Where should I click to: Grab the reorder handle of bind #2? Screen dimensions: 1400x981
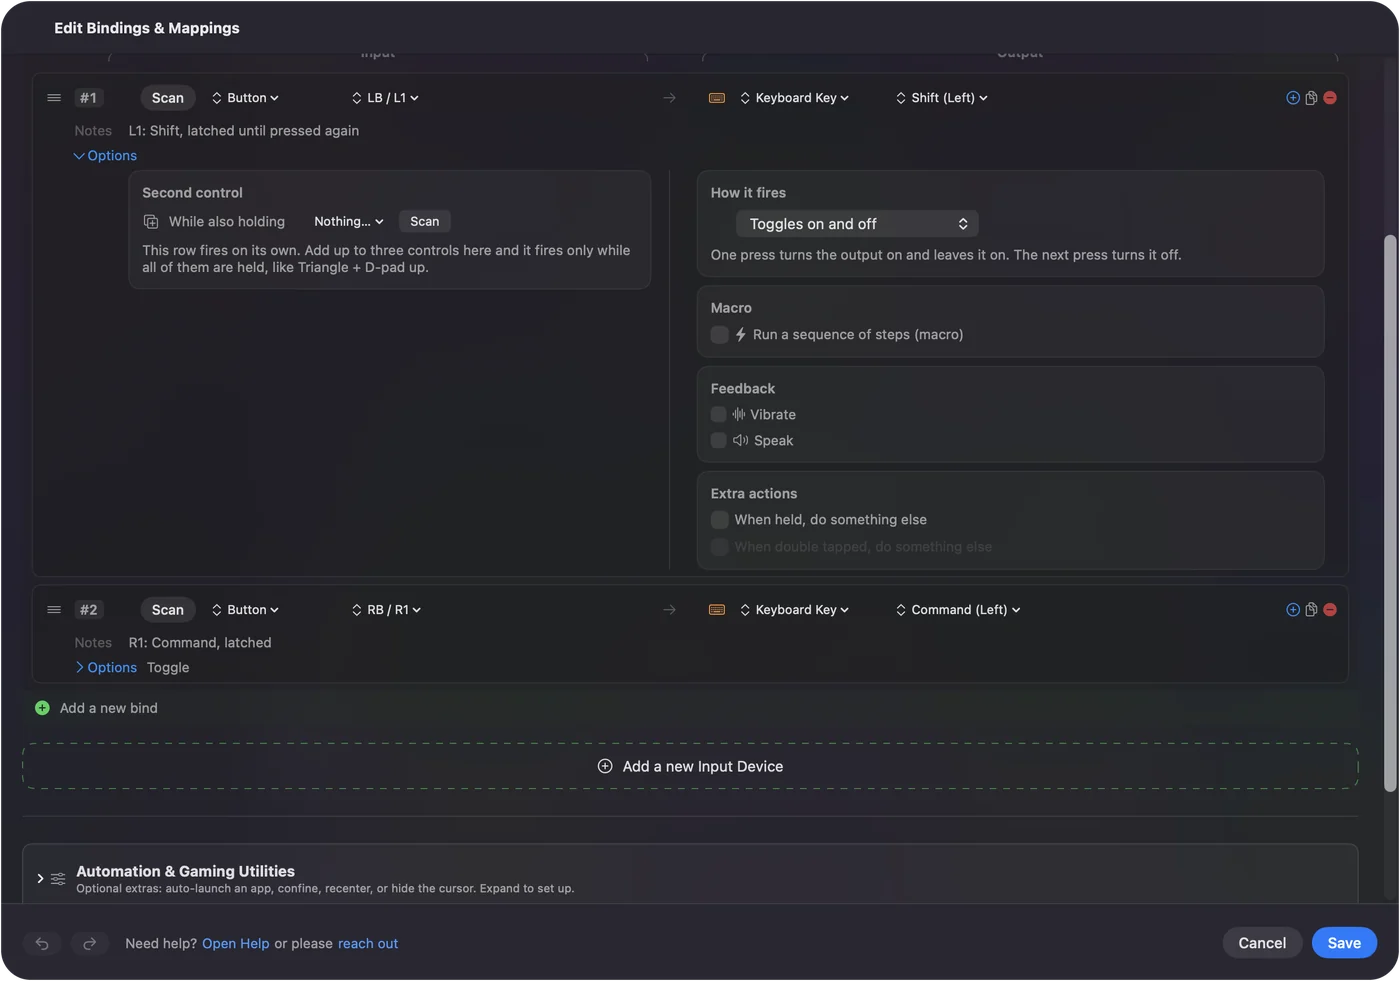tap(54, 610)
